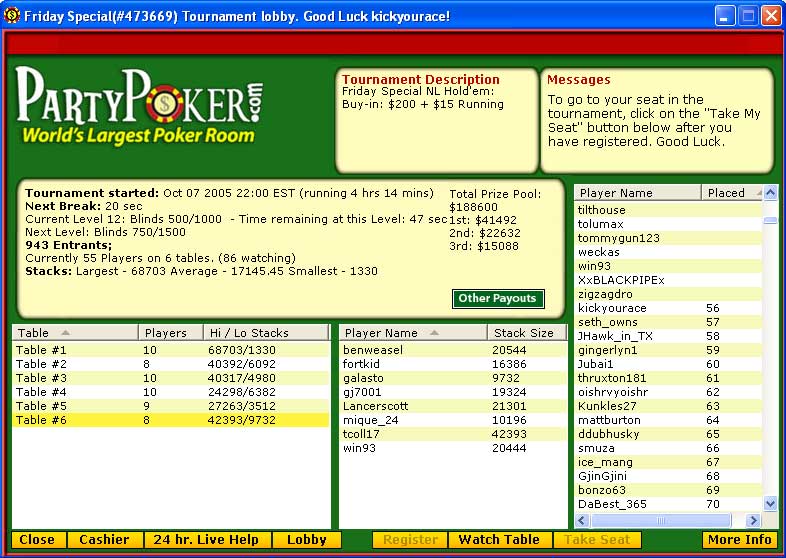Image resolution: width=786 pixels, height=558 pixels.
Task: Return to the Lobby
Action: [307, 540]
